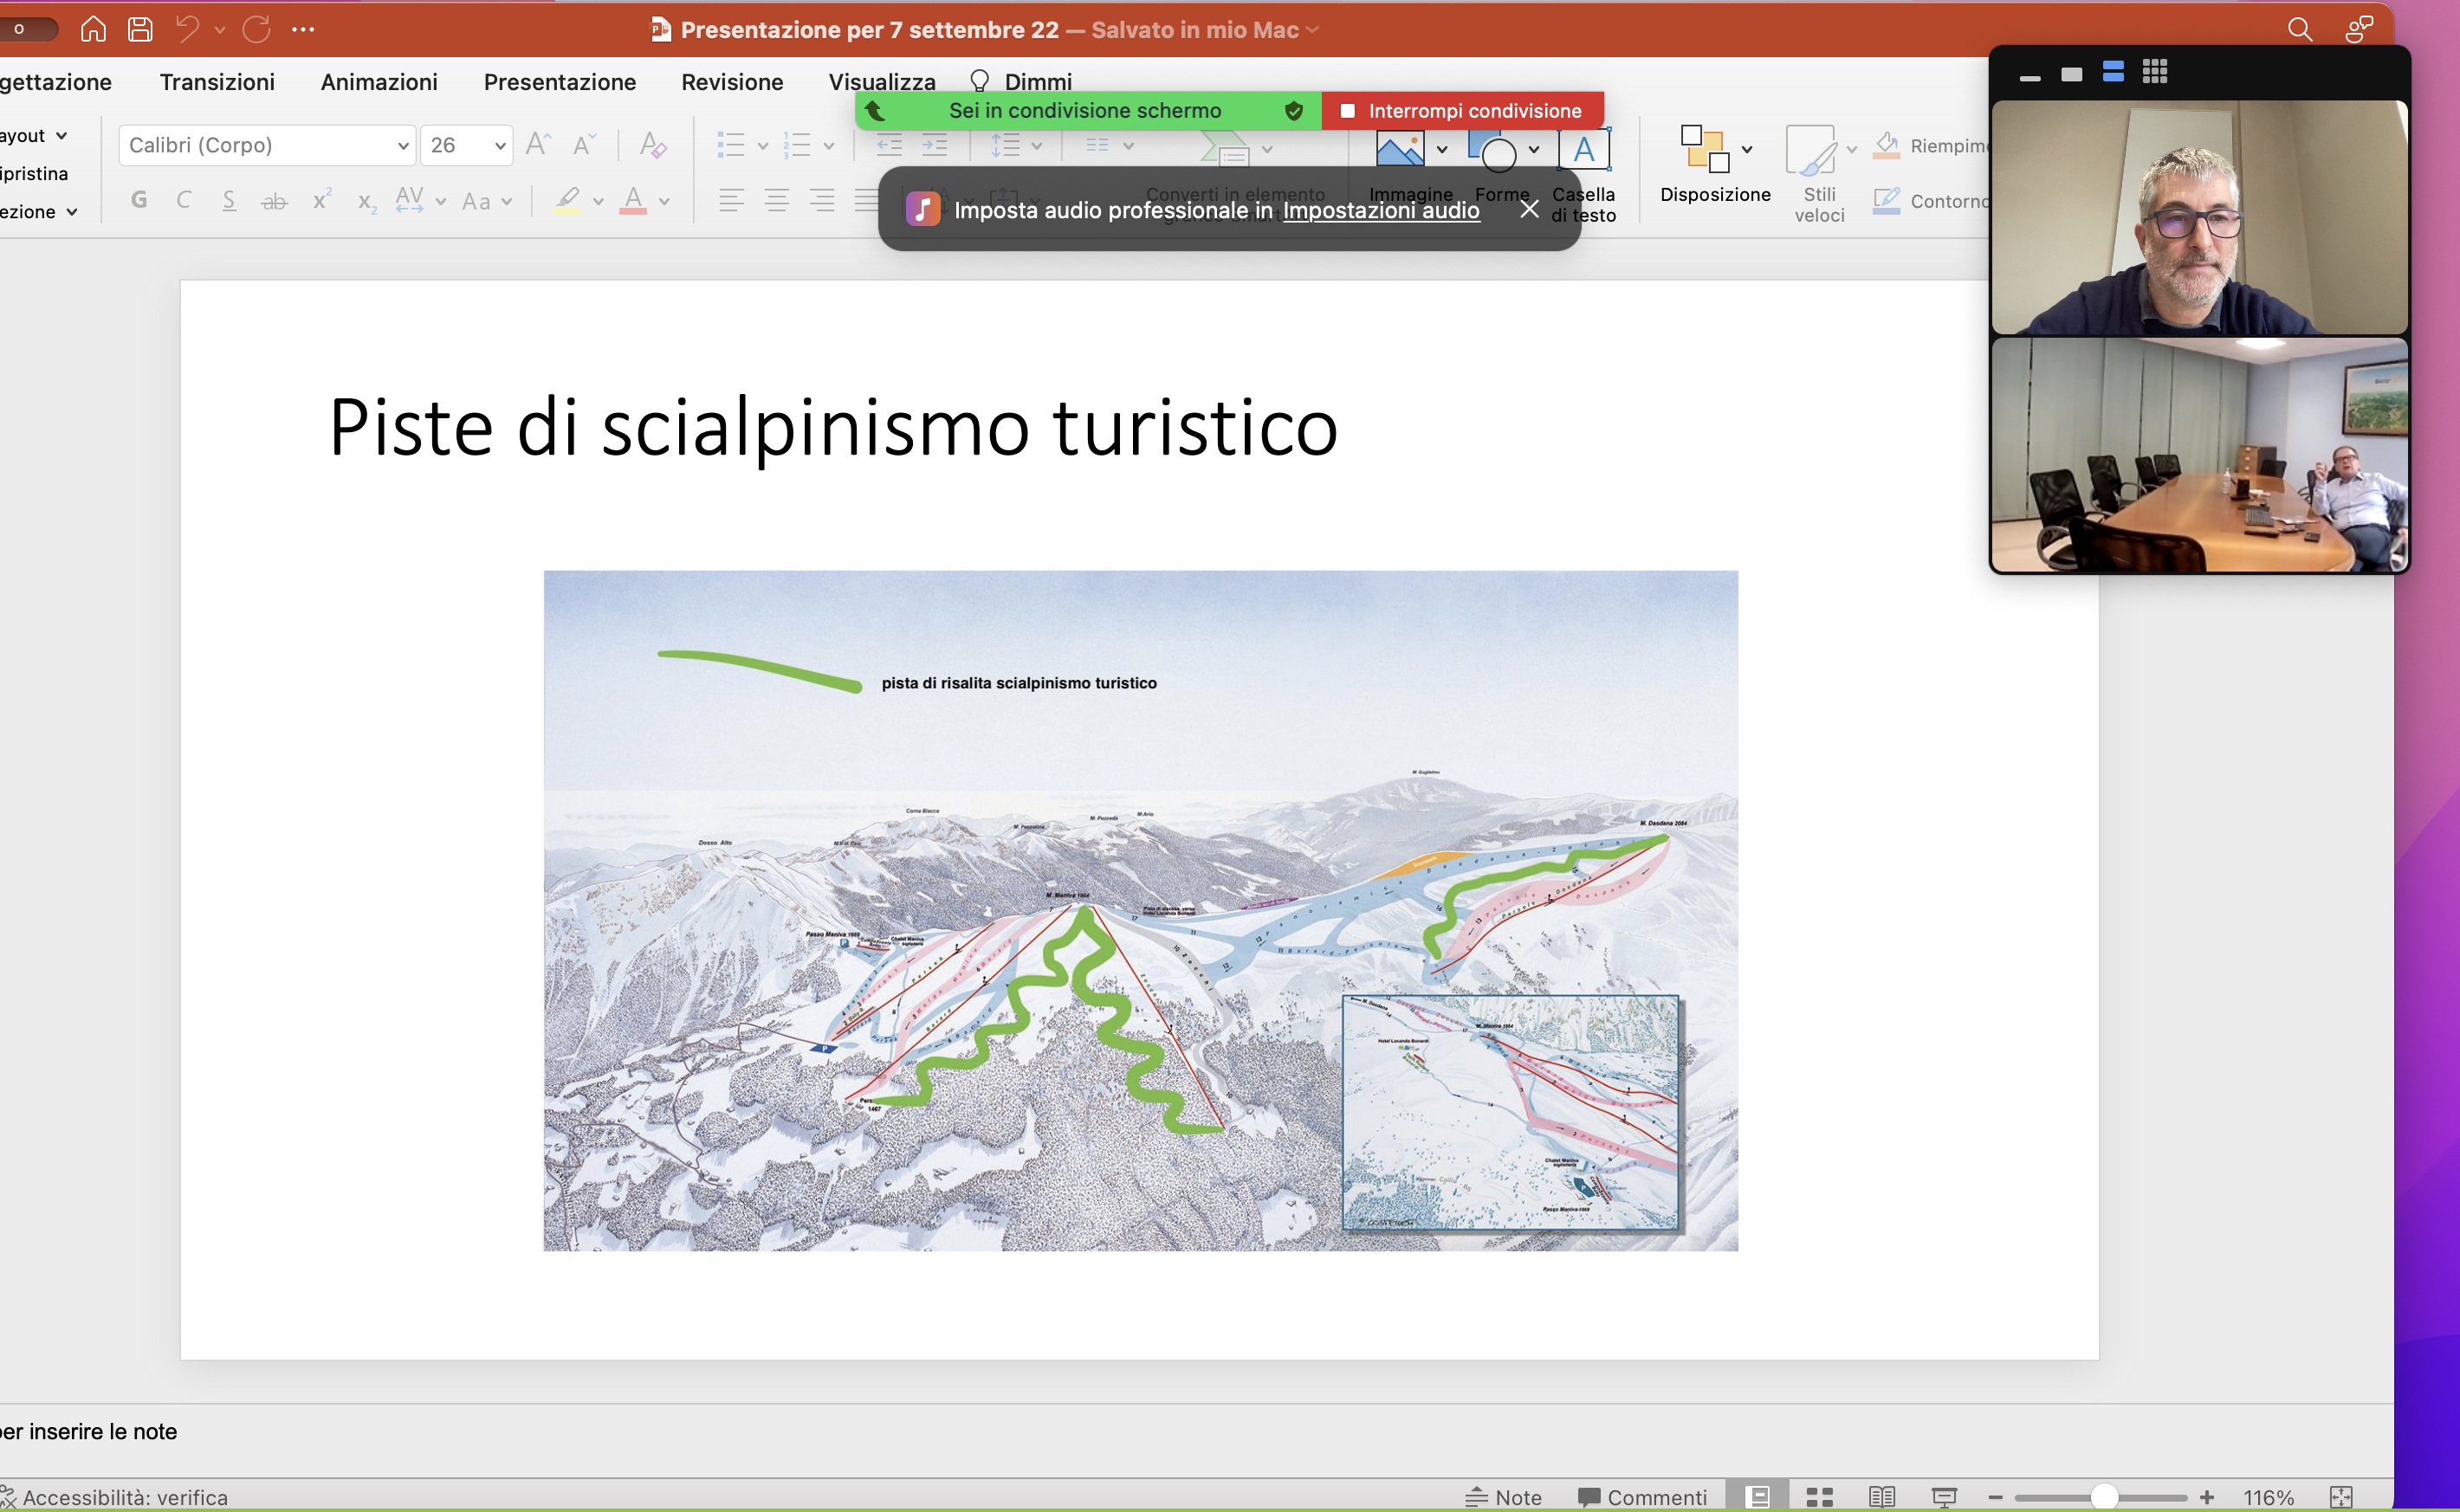
Task: Open the Commenti button in status bar
Action: coord(1642,1497)
